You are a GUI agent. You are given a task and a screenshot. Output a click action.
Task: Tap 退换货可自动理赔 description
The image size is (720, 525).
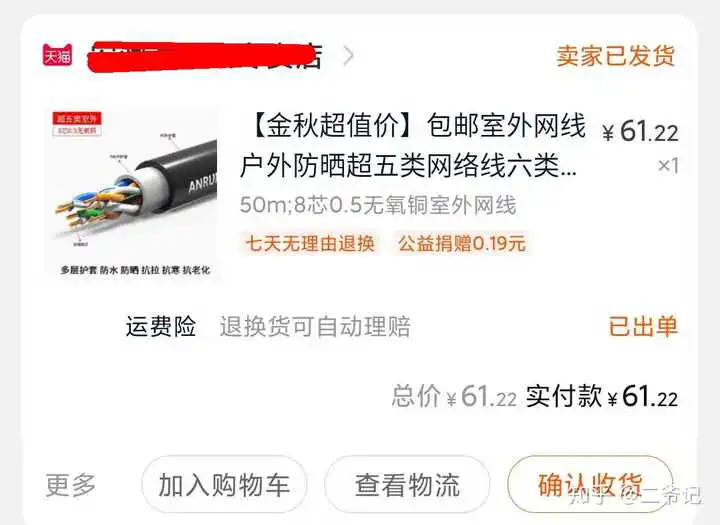point(315,327)
